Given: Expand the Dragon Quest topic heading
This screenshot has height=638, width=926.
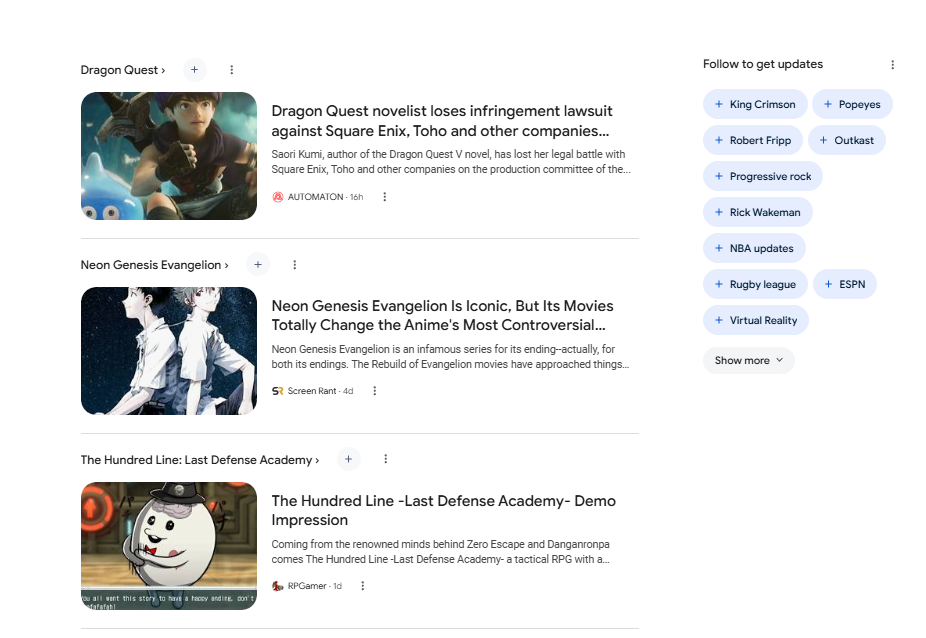Looking at the screenshot, I should click(123, 70).
